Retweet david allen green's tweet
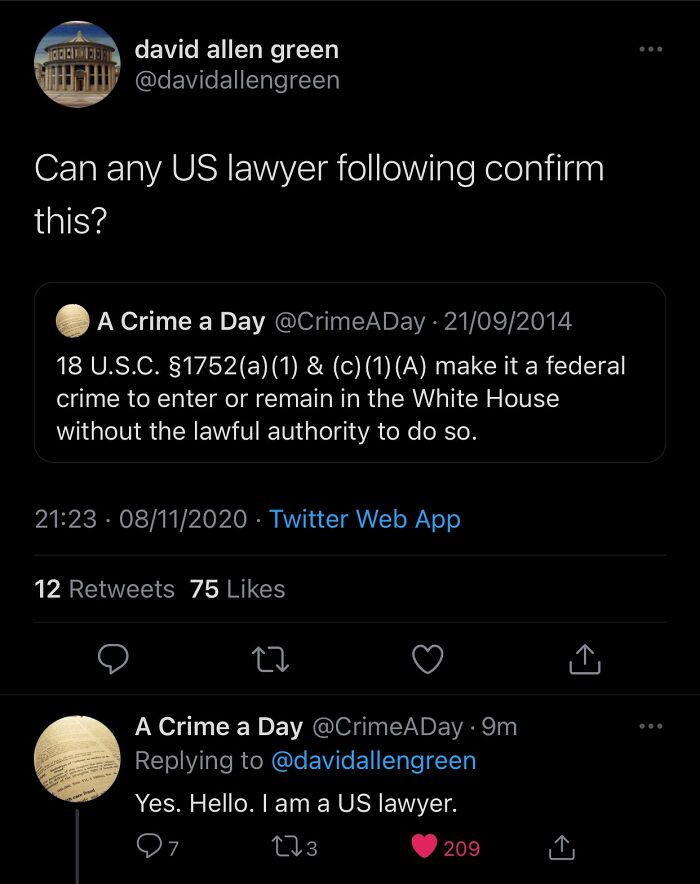 [x=270, y=658]
